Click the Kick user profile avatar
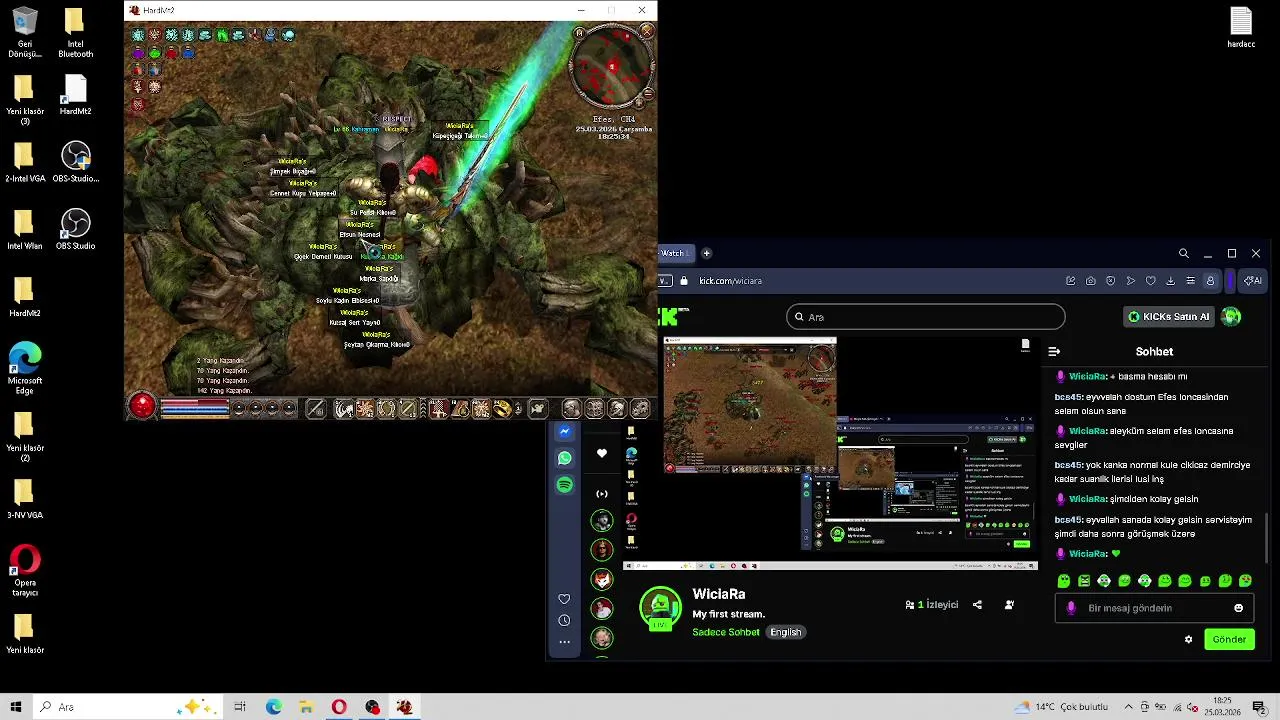The image size is (1280, 720). tap(1231, 317)
